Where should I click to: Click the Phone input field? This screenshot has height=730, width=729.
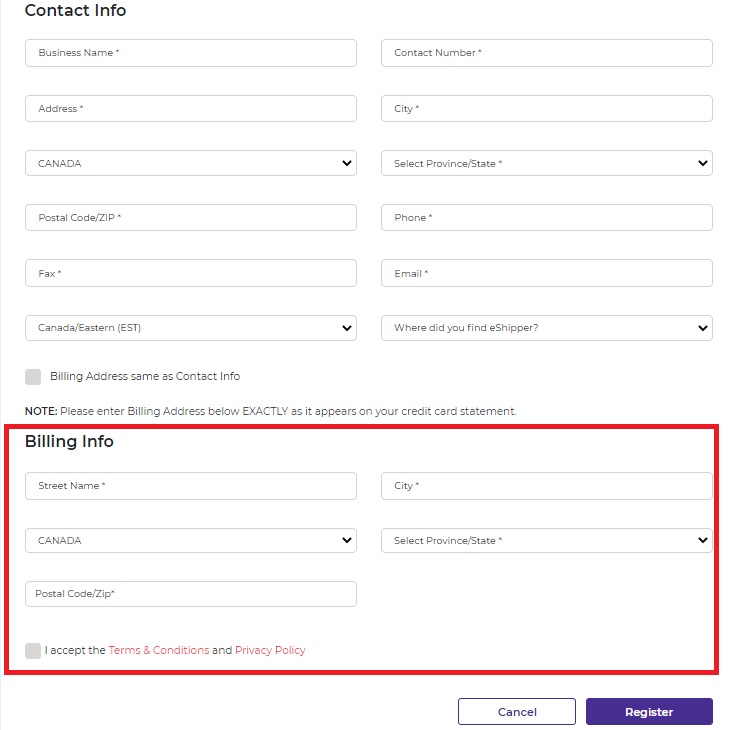coord(546,218)
